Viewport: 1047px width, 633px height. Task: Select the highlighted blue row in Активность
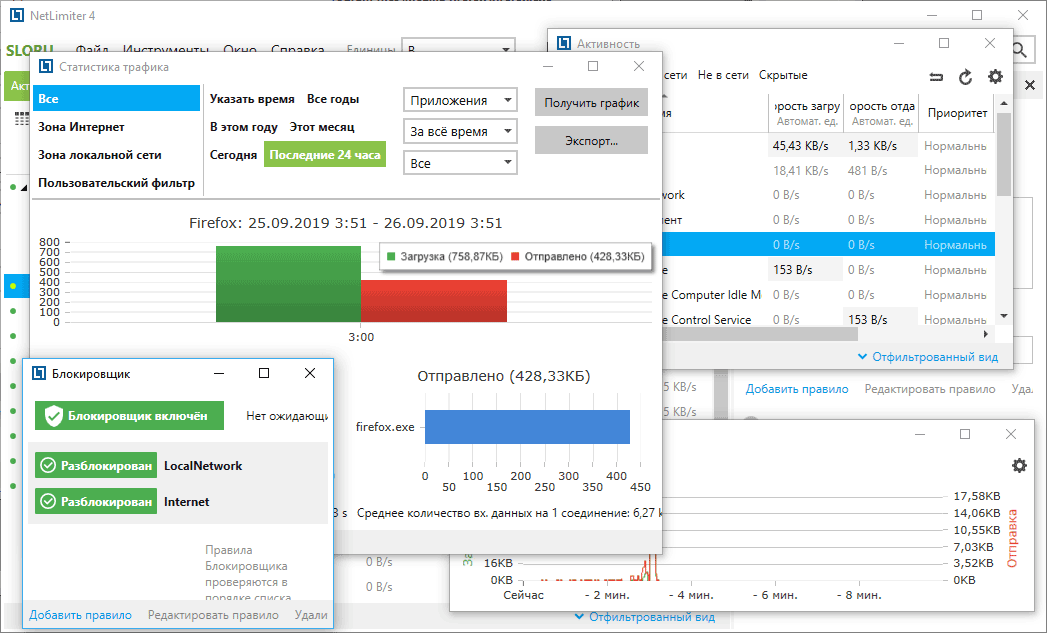[828, 244]
